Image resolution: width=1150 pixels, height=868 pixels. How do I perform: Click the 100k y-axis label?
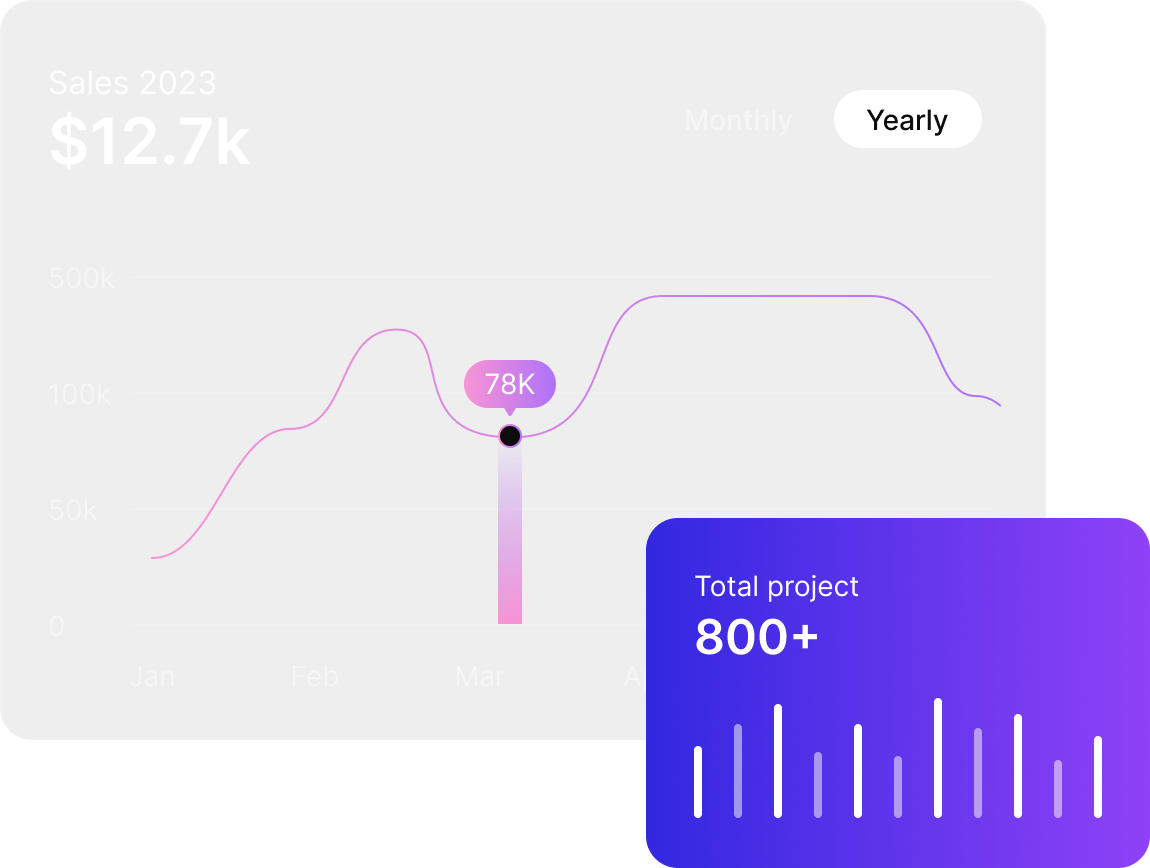[x=79, y=394]
